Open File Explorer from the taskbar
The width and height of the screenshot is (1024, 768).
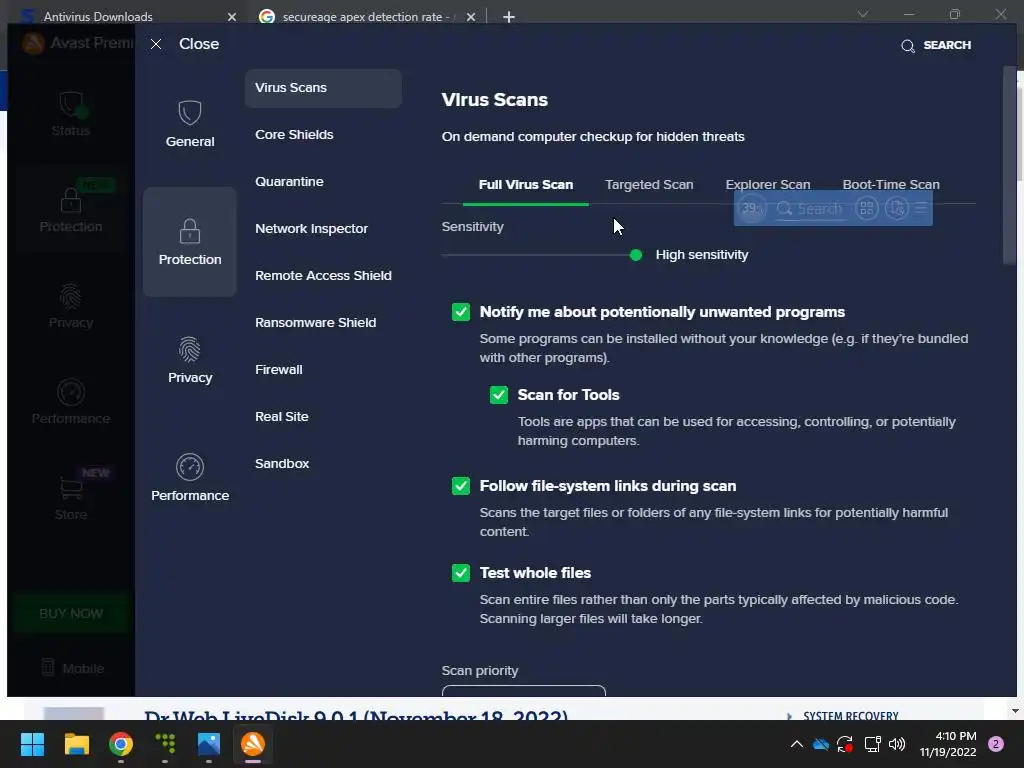76,744
